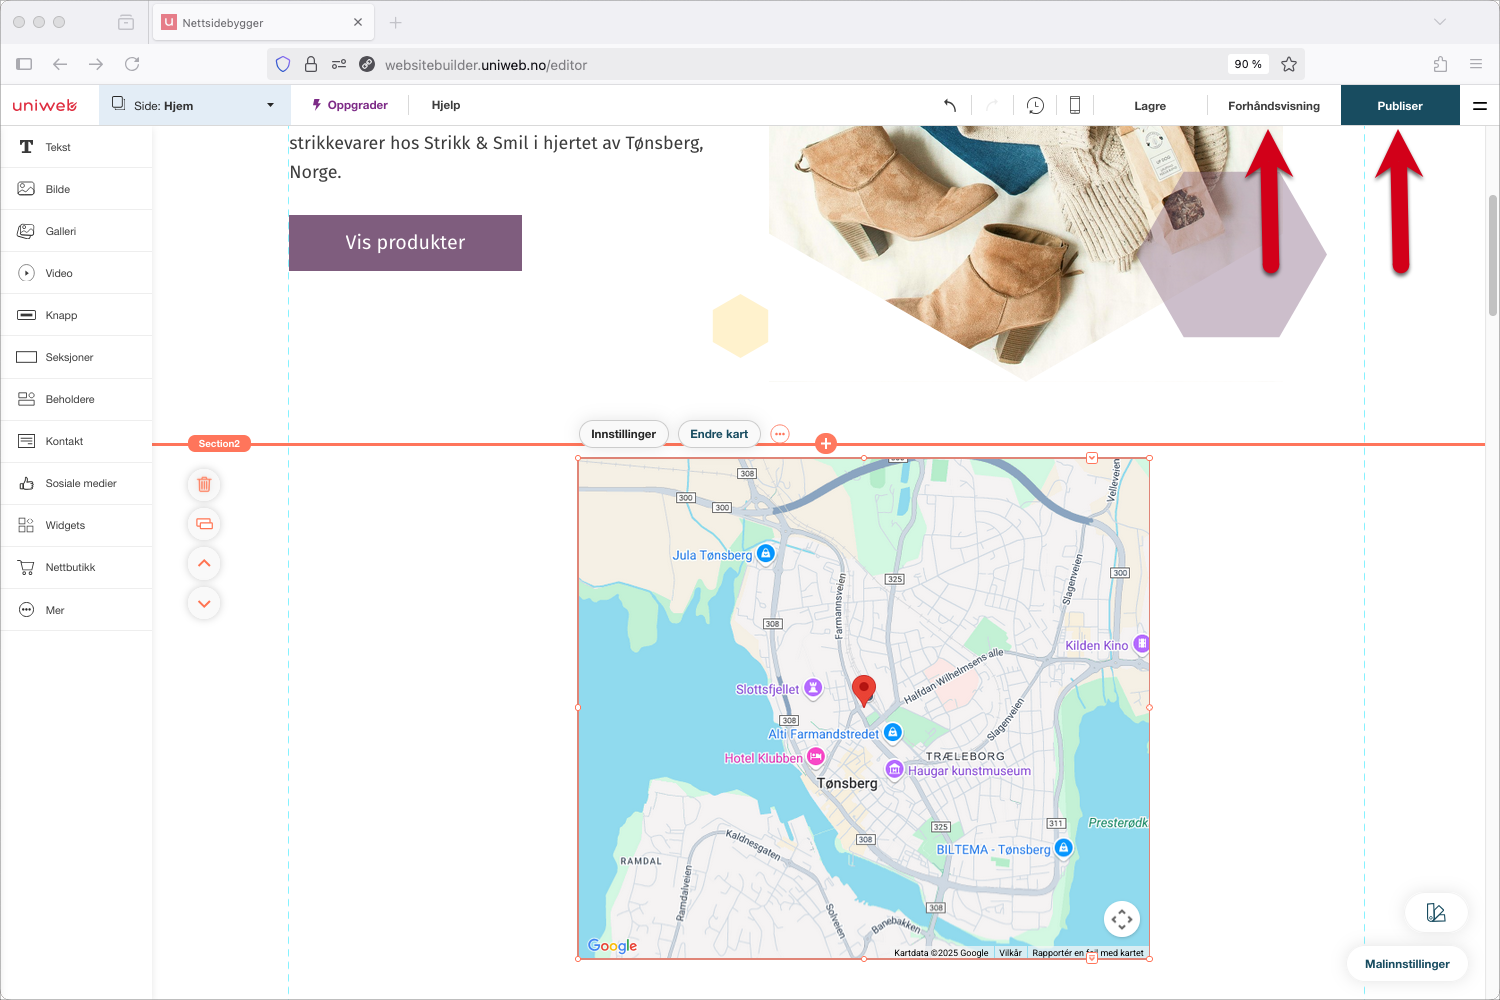
Task: Go back with browser back arrow
Action: (60, 64)
